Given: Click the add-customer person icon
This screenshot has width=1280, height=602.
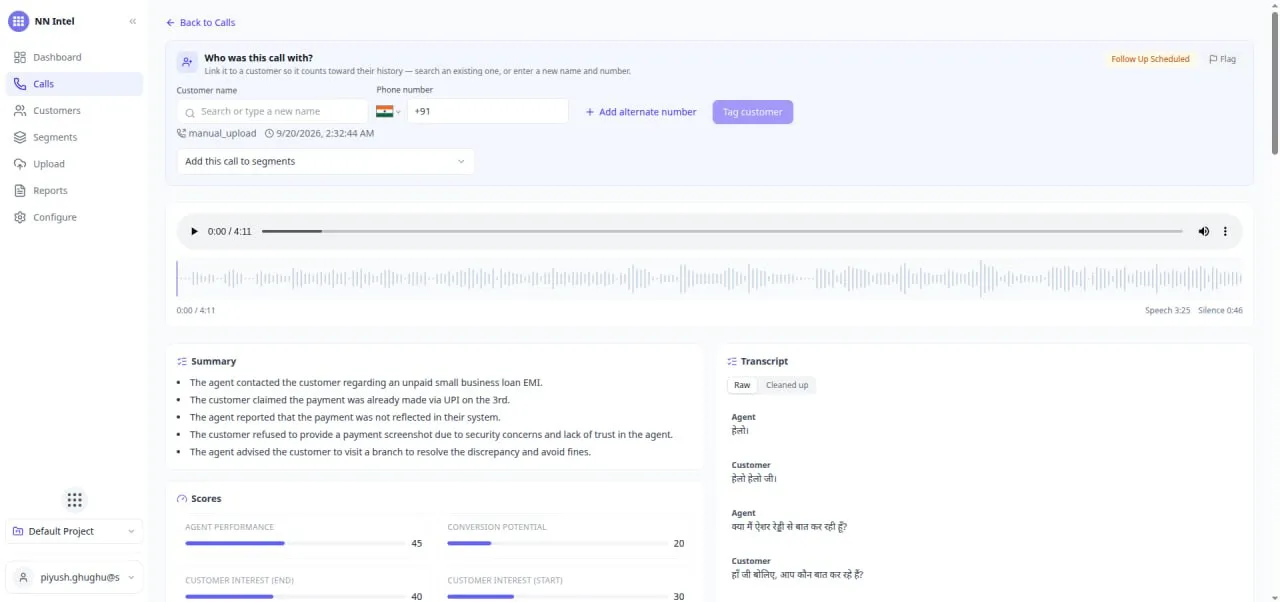Looking at the screenshot, I should tap(187, 62).
